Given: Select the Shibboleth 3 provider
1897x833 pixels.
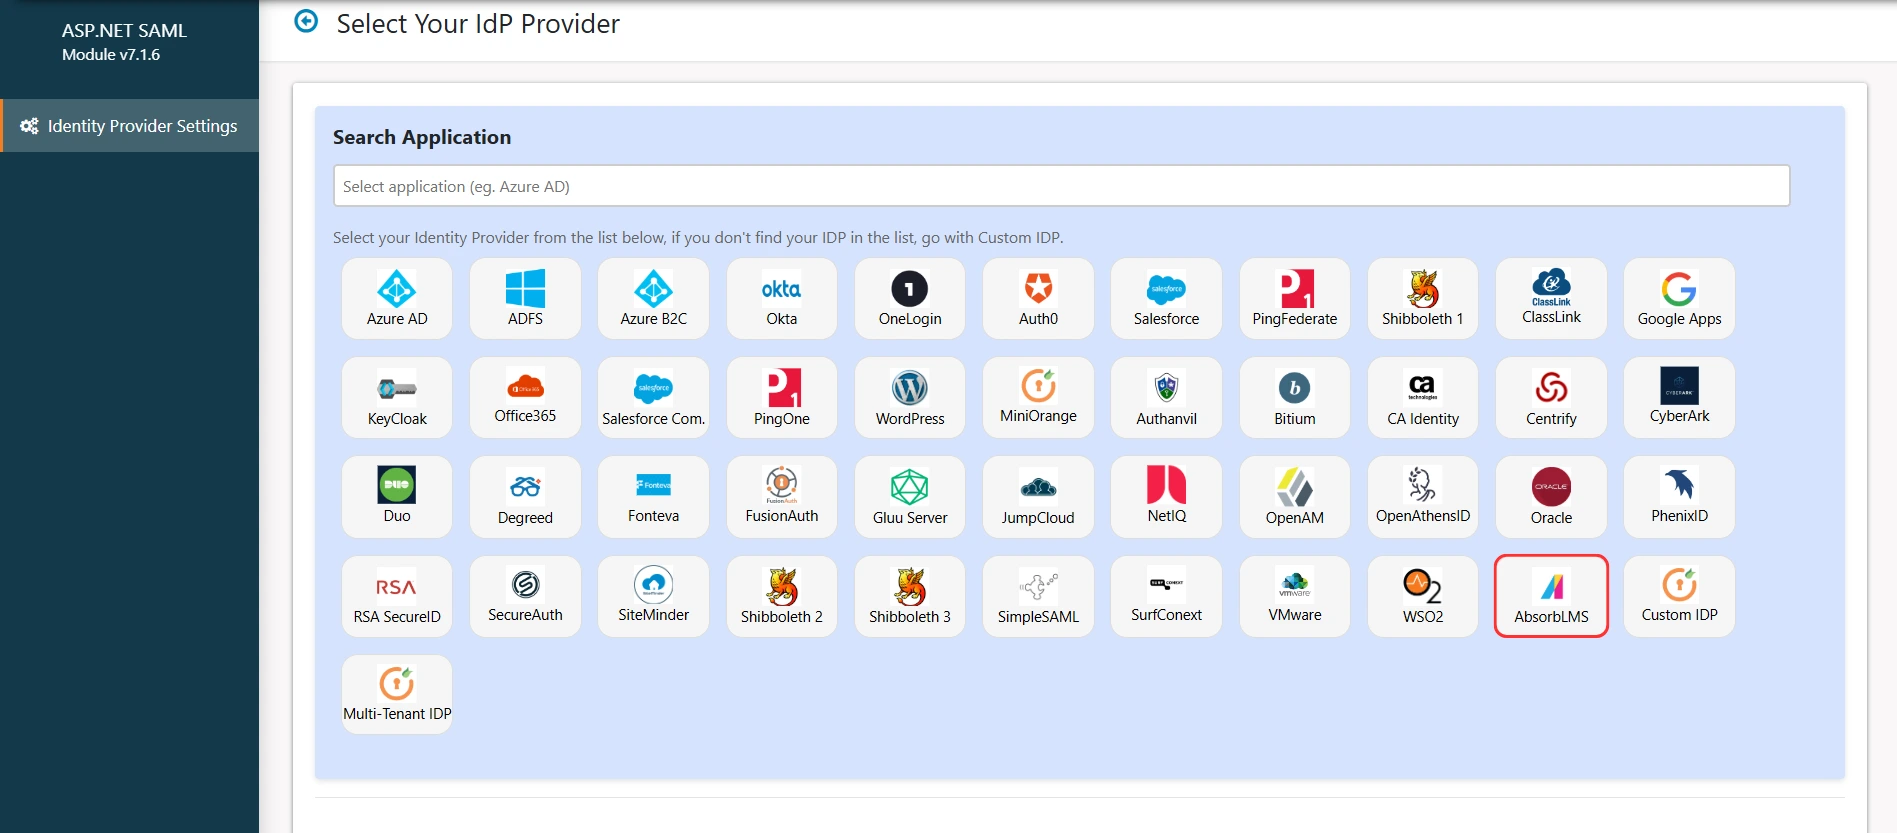Looking at the screenshot, I should coord(909,596).
